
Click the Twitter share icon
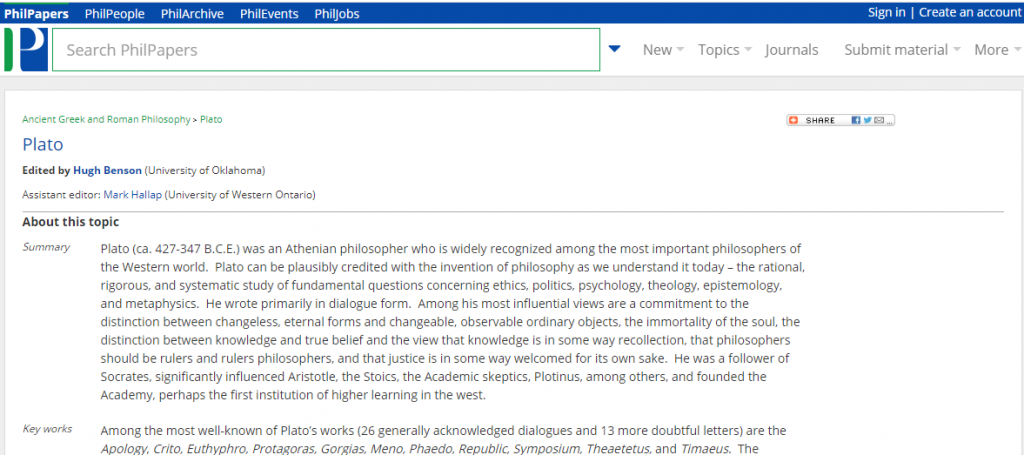point(867,120)
